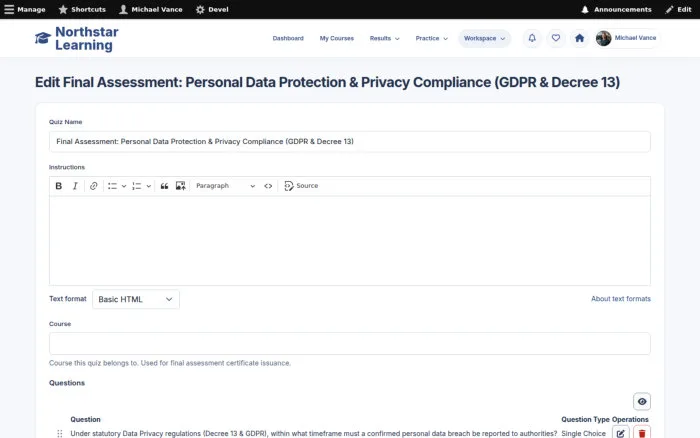Click the Course input field
700x438 pixels.
point(350,343)
